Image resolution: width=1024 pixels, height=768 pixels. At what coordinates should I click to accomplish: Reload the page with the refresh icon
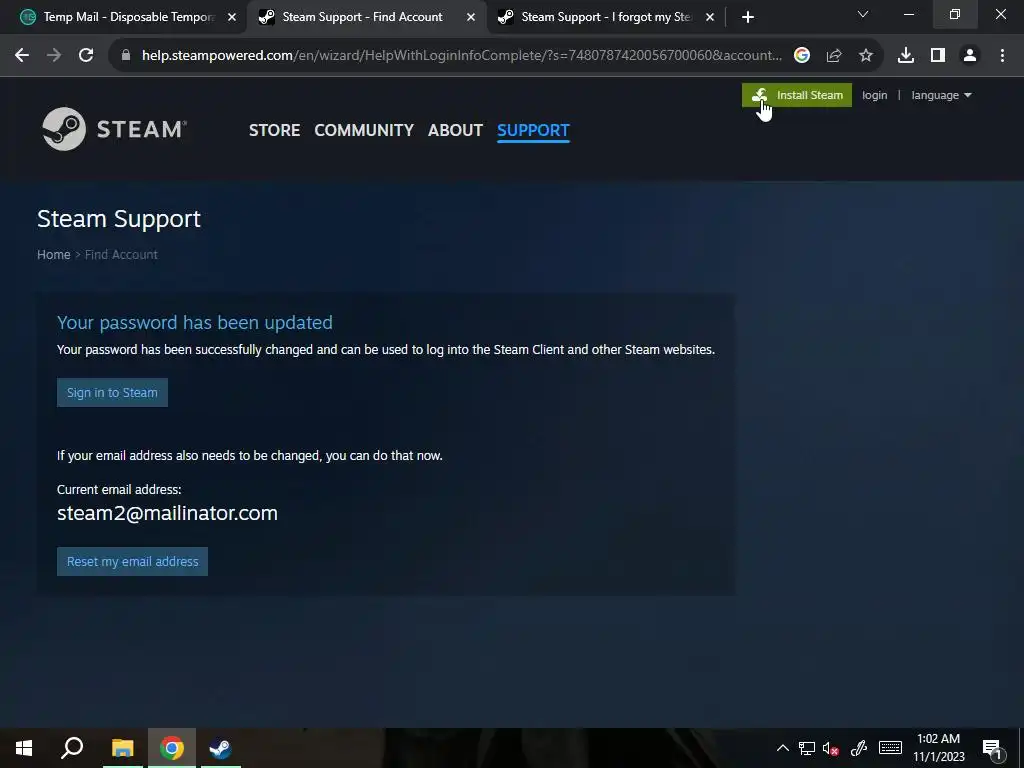[86, 56]
